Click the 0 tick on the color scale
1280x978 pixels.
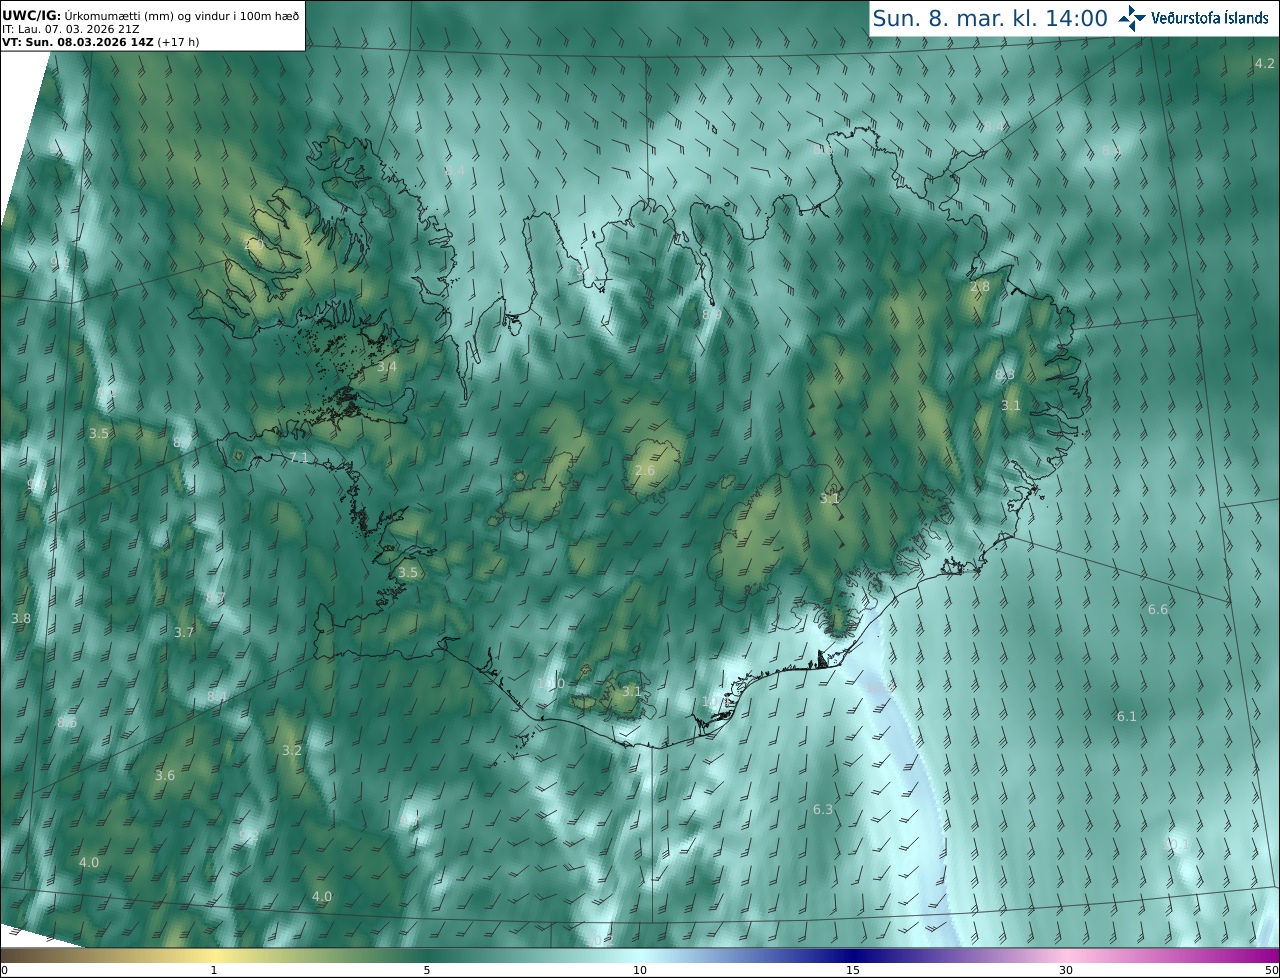click(4, 970)
